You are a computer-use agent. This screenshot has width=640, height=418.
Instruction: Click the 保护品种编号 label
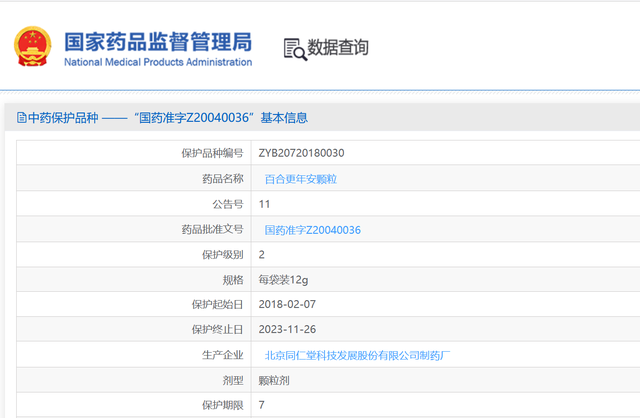coord(212,153)
